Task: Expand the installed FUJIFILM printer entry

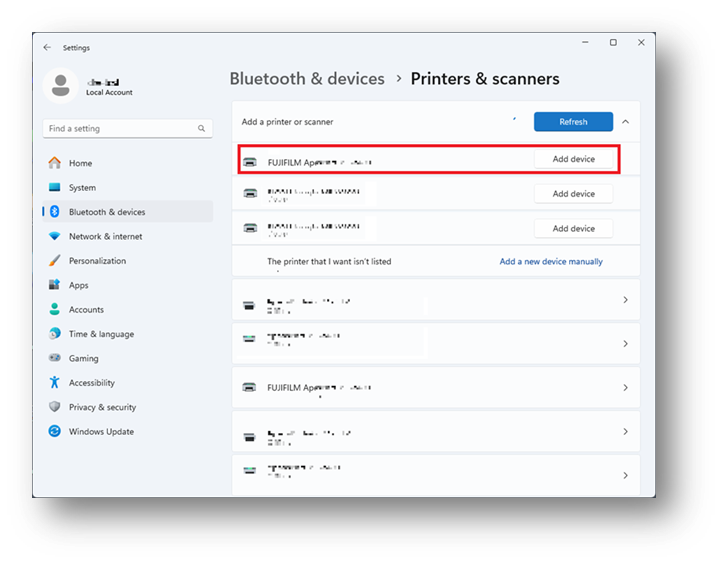Action: 625,388
